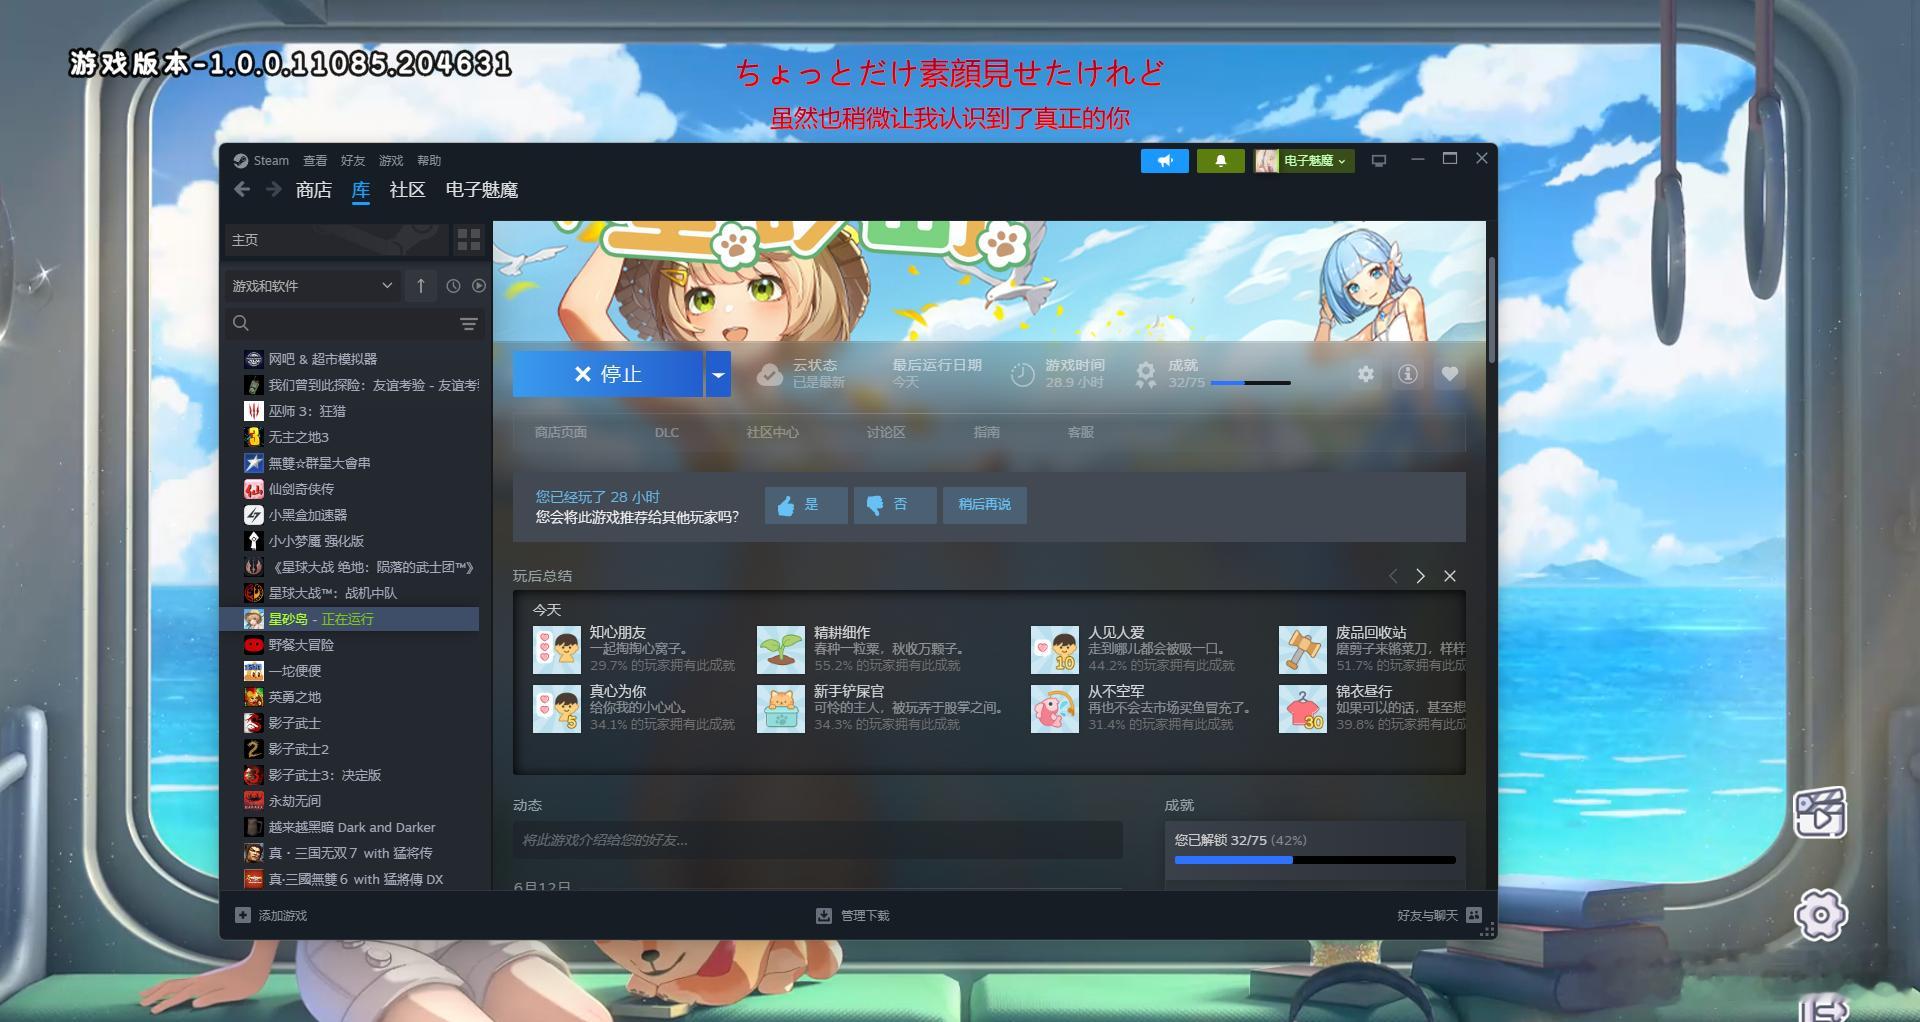1920x1022 pixels.
Task: Open the 讨论区 link
Action: [886, 432]
